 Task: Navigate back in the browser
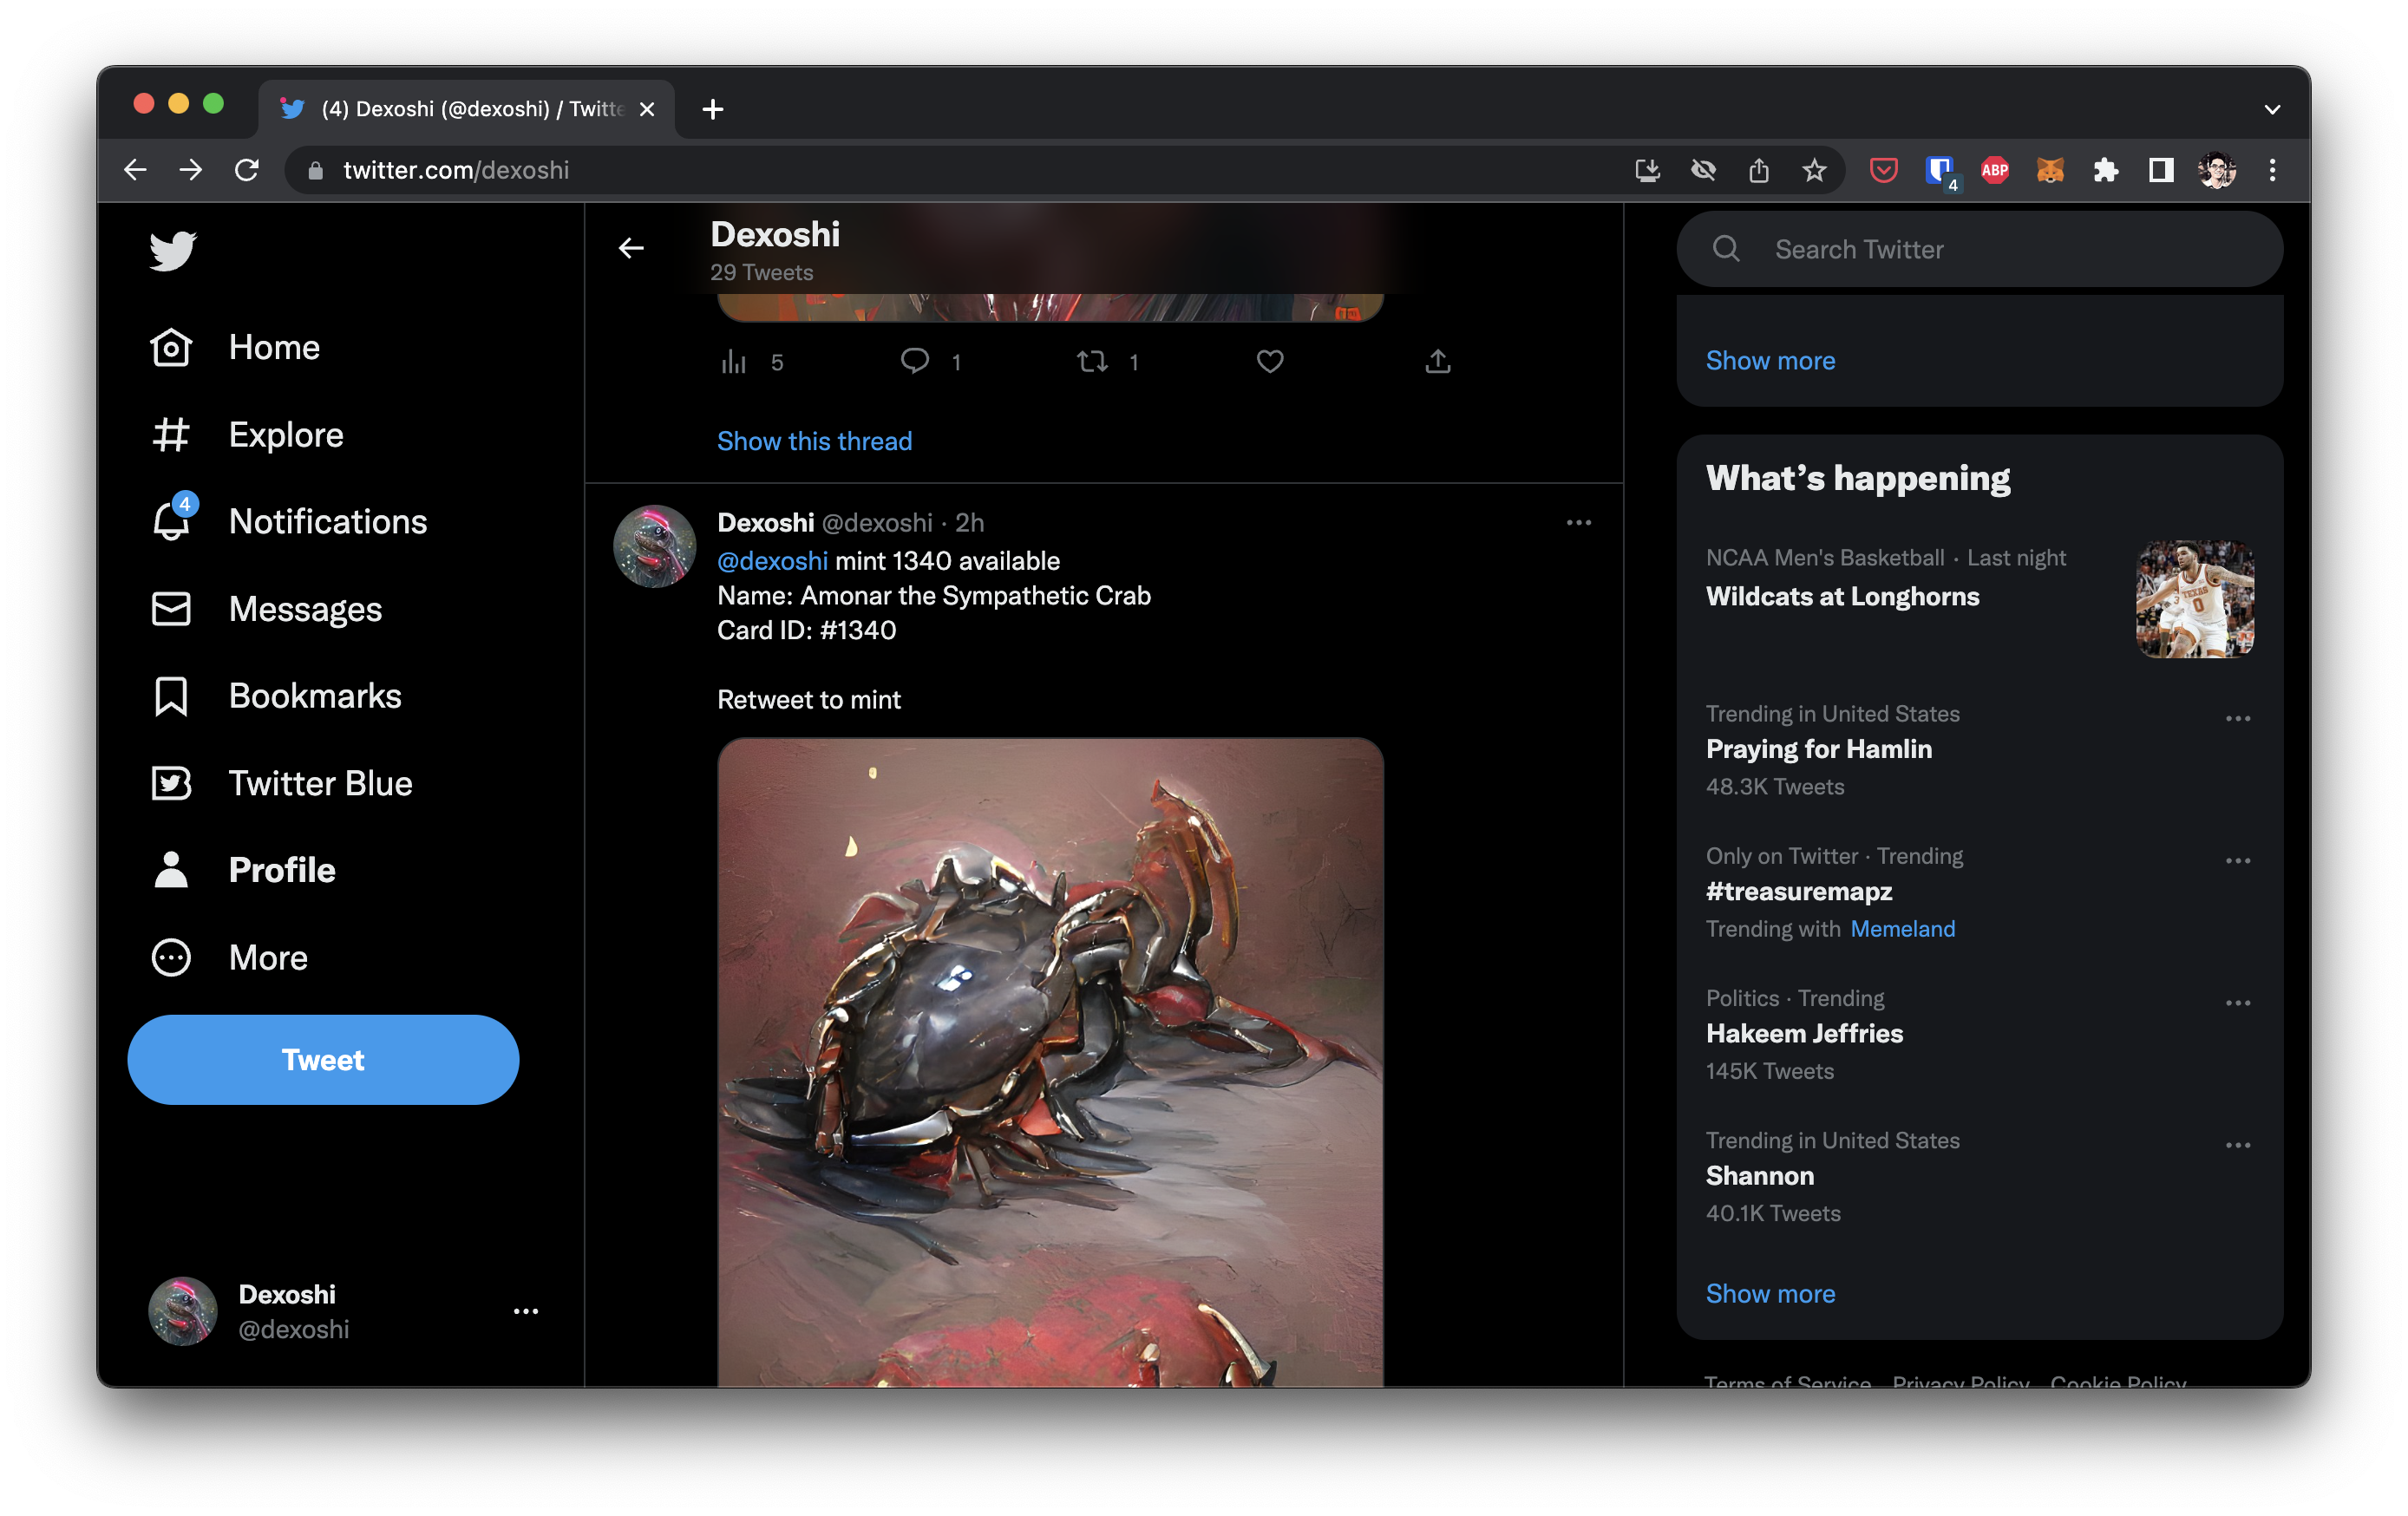[x=135, y=170]
